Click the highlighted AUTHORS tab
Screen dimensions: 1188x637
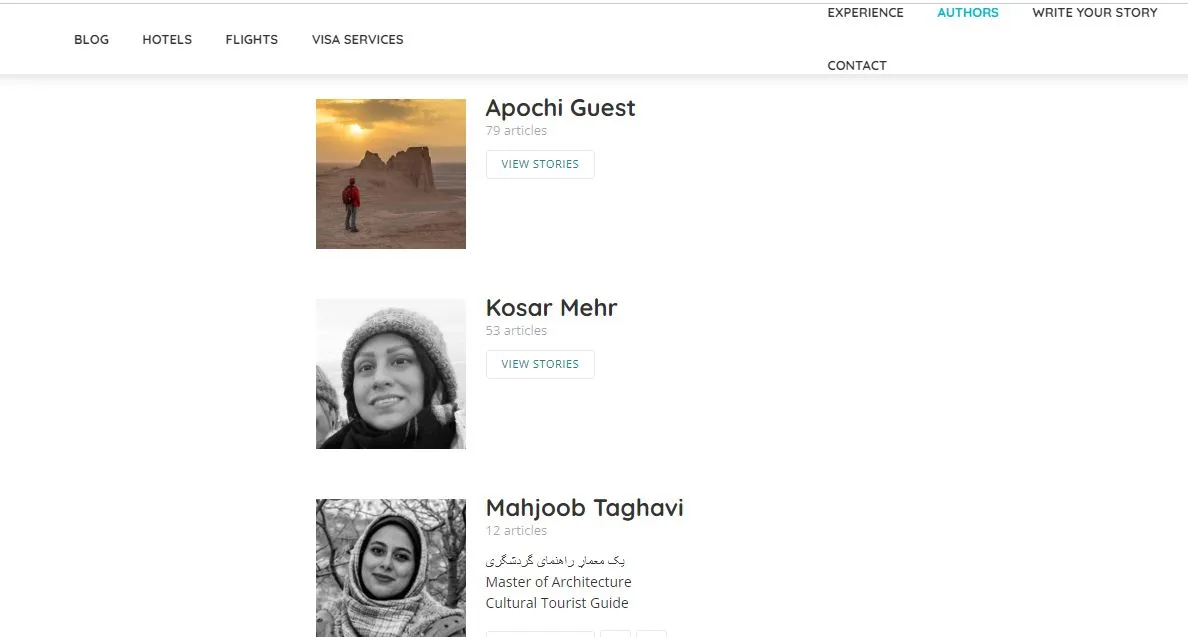click(968, 13)
